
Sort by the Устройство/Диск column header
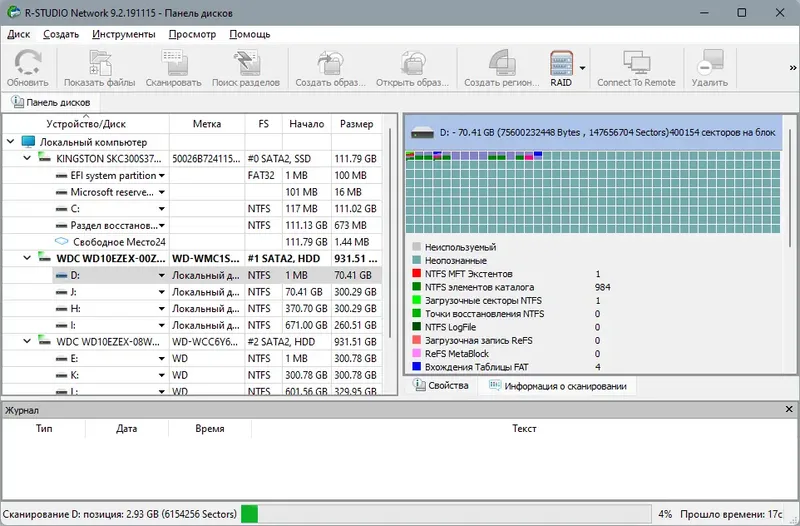(86, 123)
